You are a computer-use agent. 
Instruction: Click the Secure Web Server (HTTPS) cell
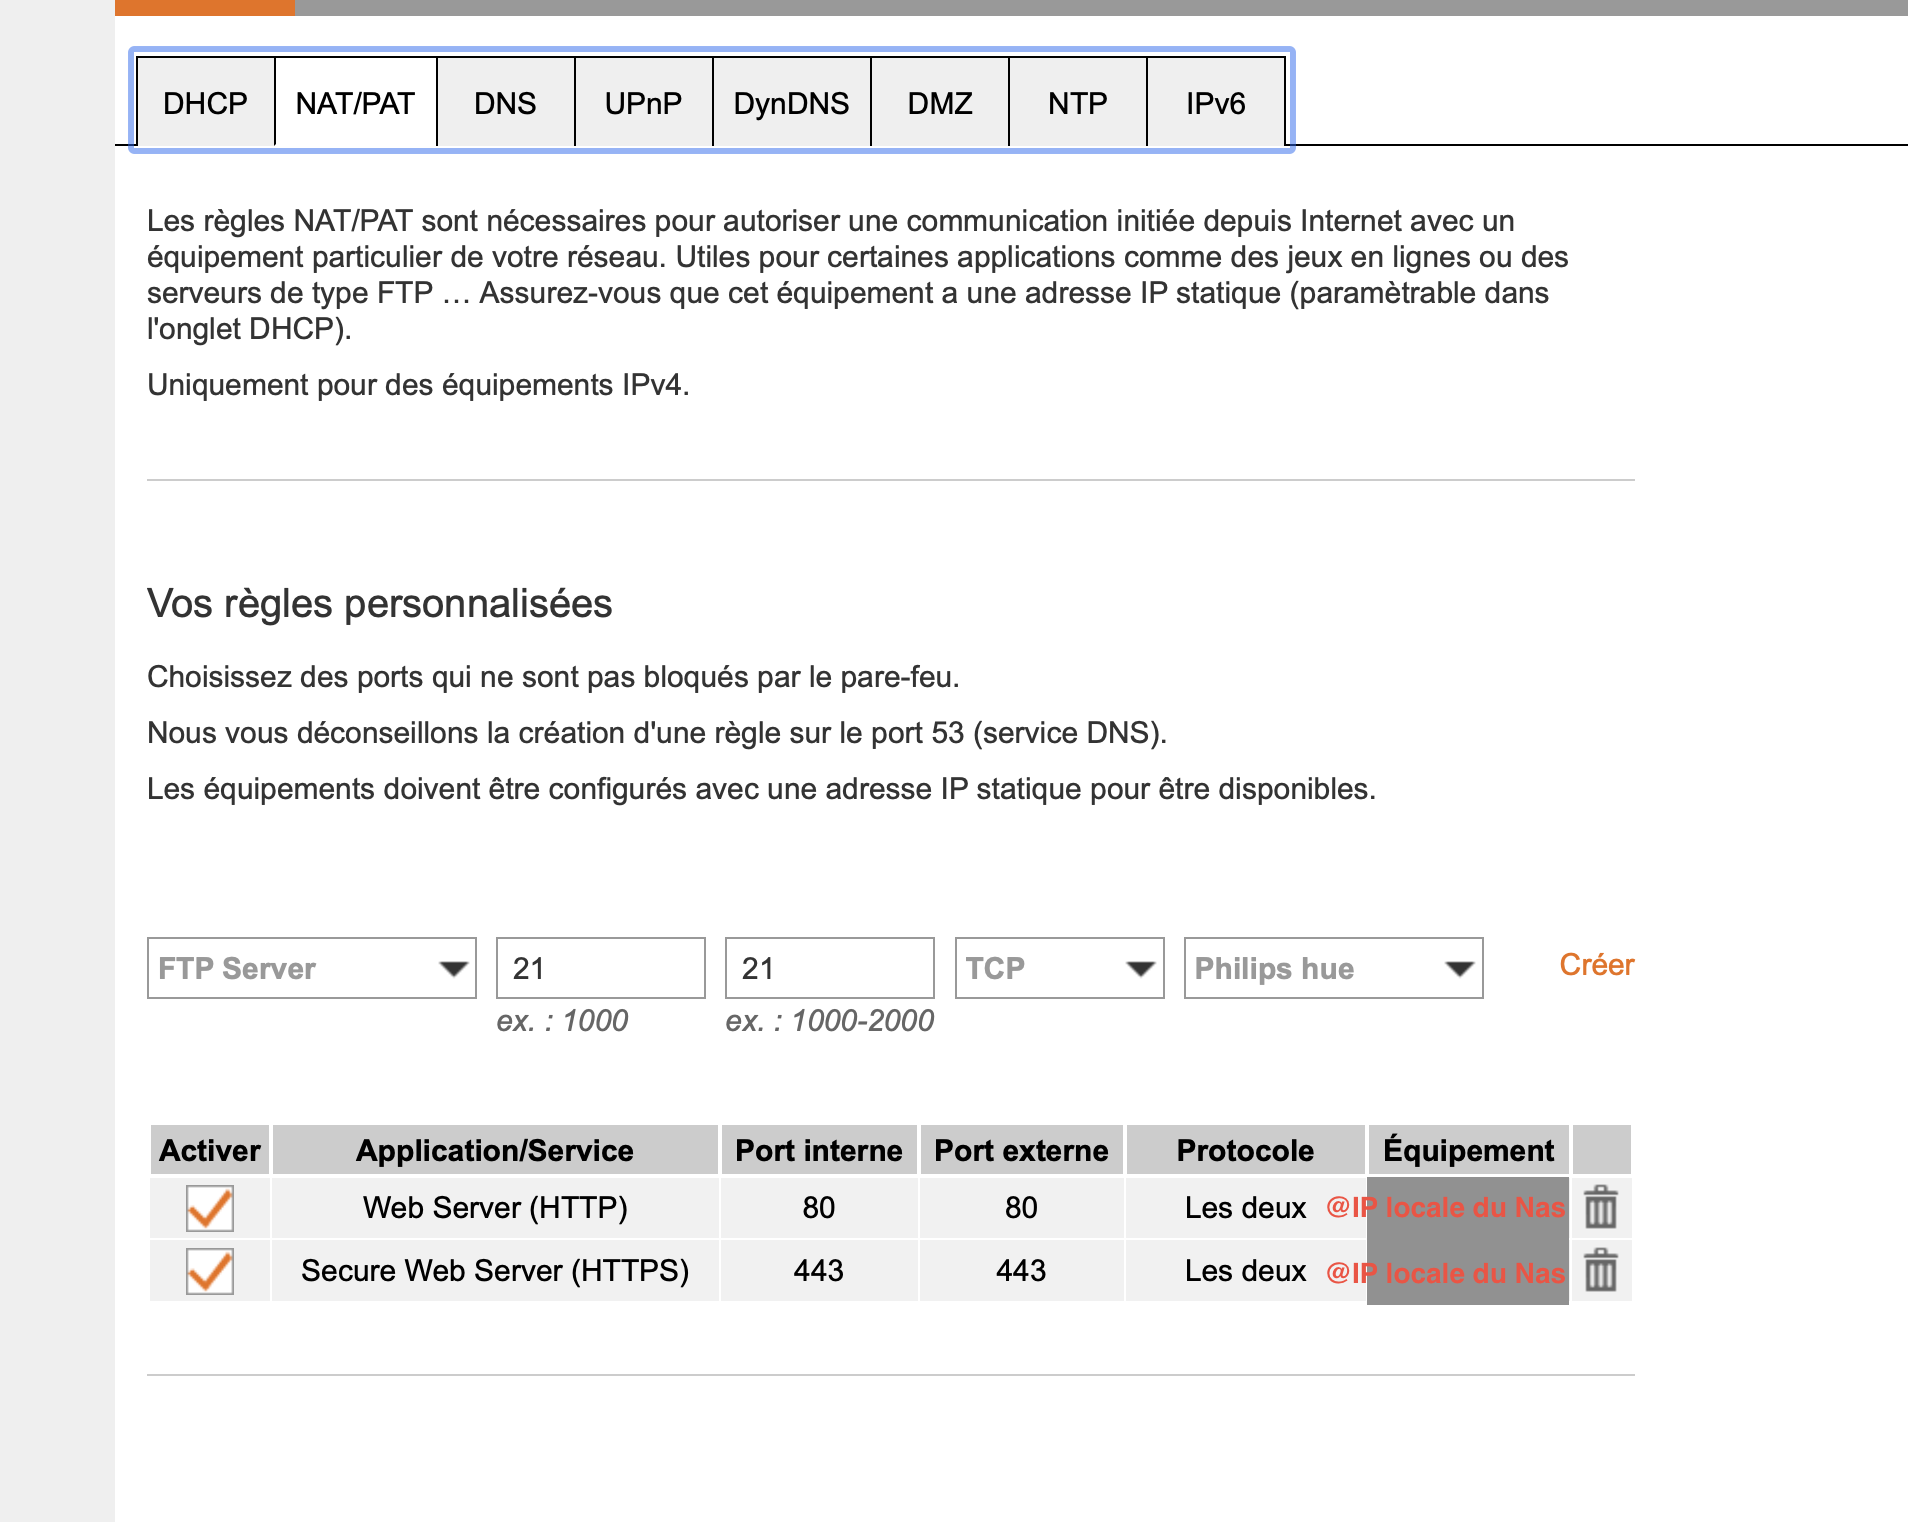(495, 1271)
